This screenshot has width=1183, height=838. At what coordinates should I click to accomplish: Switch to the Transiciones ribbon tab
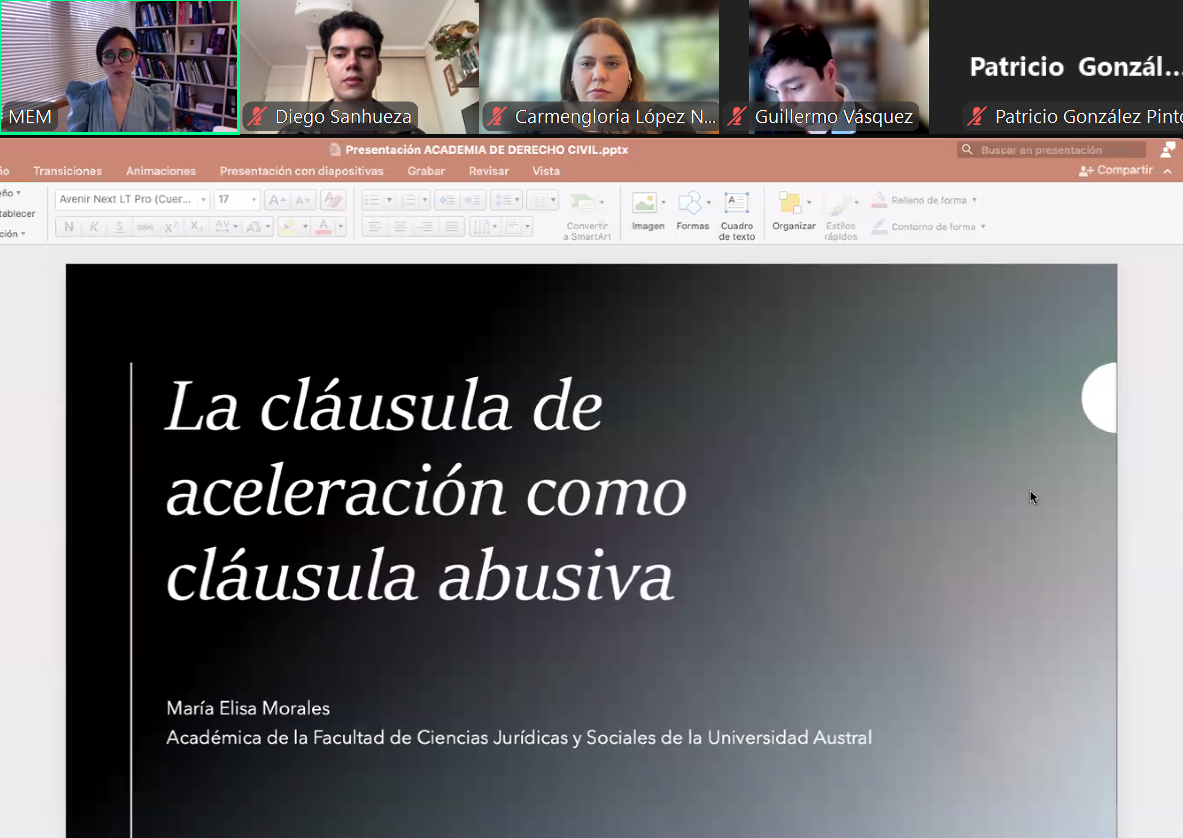click(67, 171)
